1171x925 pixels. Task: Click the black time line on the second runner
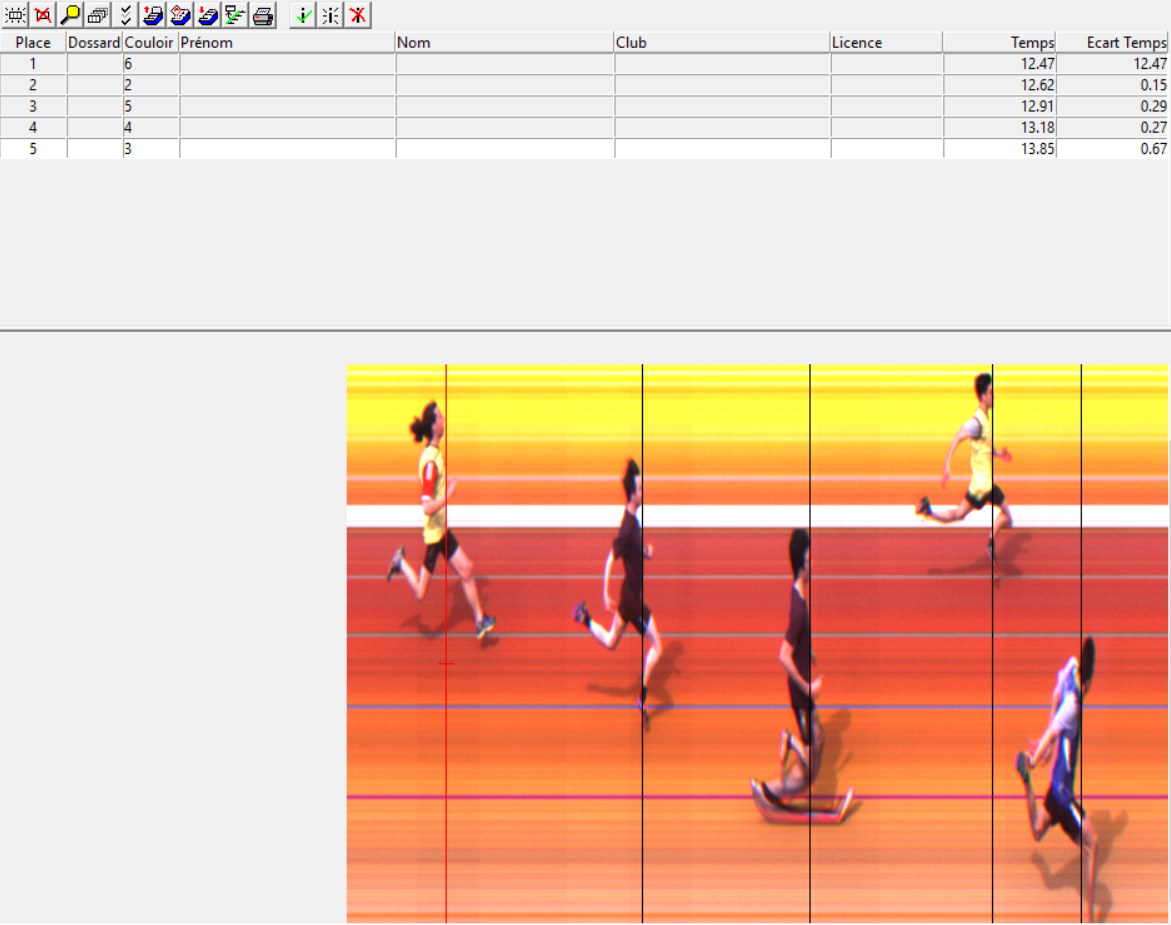pyautogui.click(x=642, y=644)
